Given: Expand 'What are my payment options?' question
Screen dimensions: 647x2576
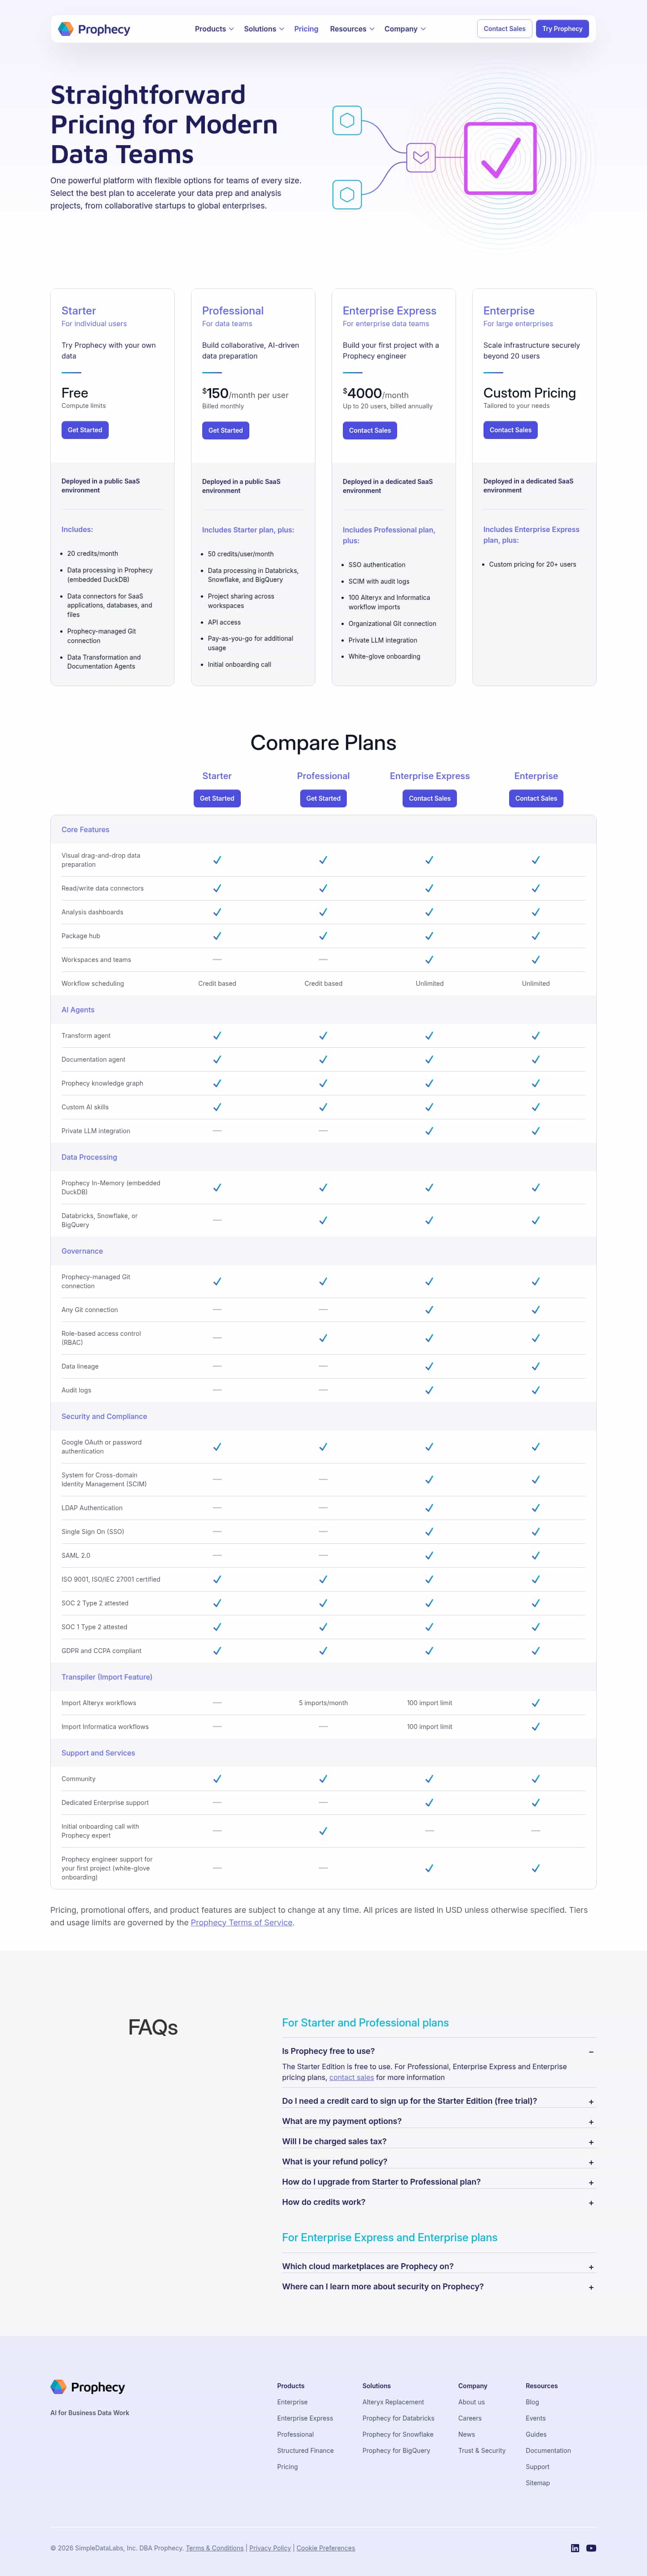Looking at the screenshot, I should click(x=438, y=2120).
